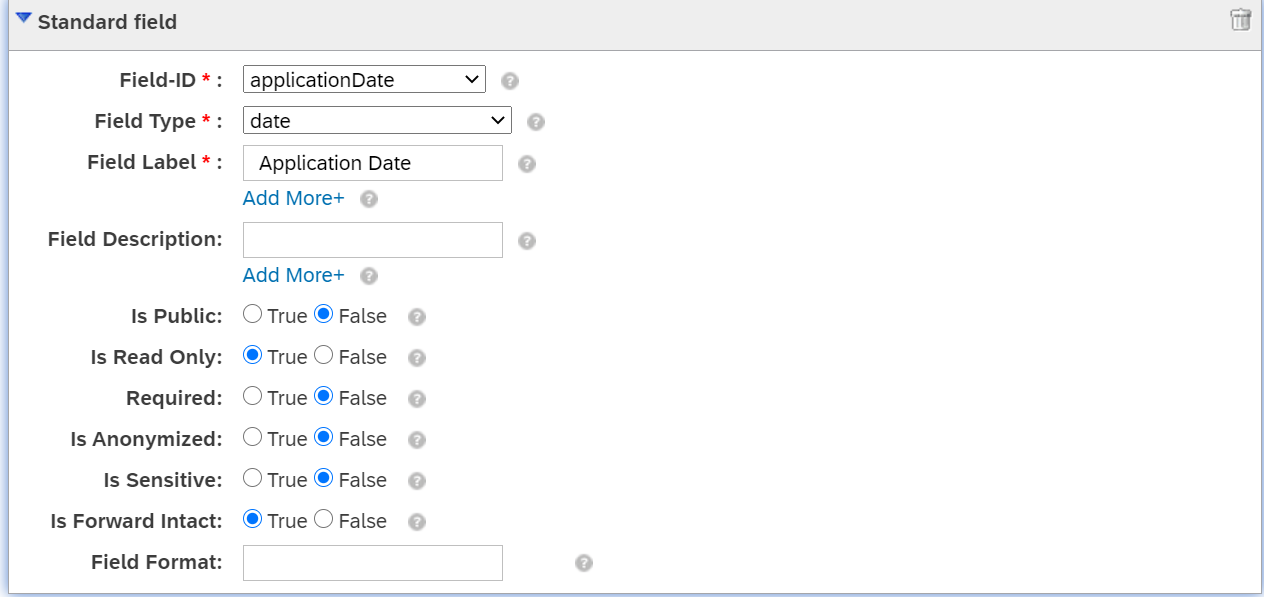Delete the Standard field with trash icon
Image resolution: width=1264 pixels, height=597 pixels.
(x=1240, y=20)
